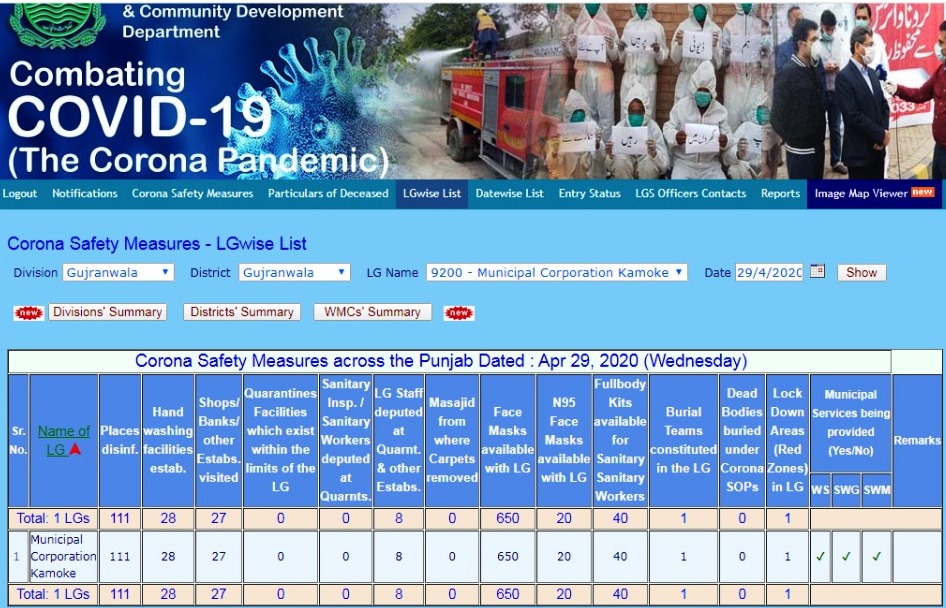Image resolution: width=946 pixels, height=608 pixels.
Task: Click the SWM sub-column header
Action: click(x=877, y=490)
